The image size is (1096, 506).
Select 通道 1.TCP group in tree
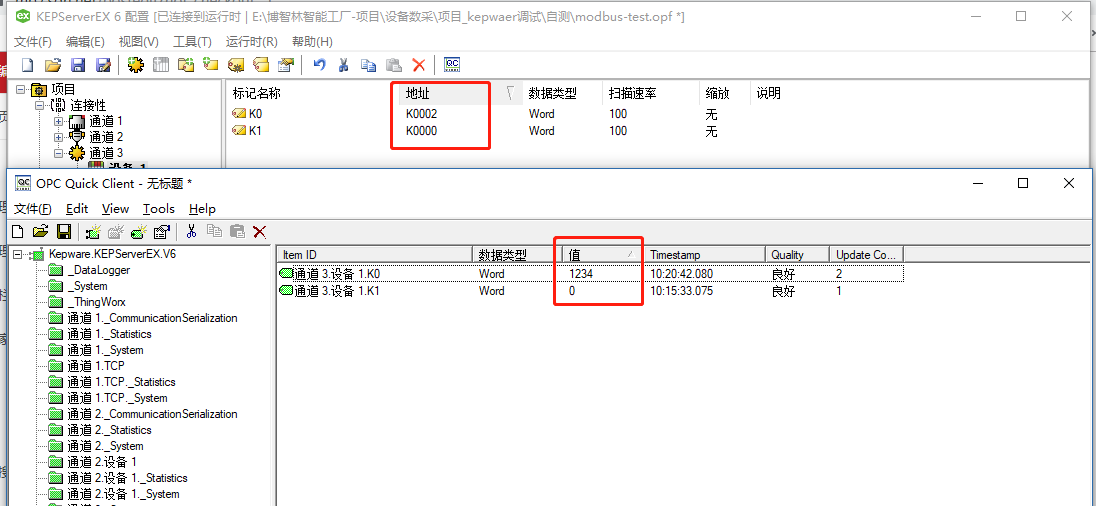[95, 366]
